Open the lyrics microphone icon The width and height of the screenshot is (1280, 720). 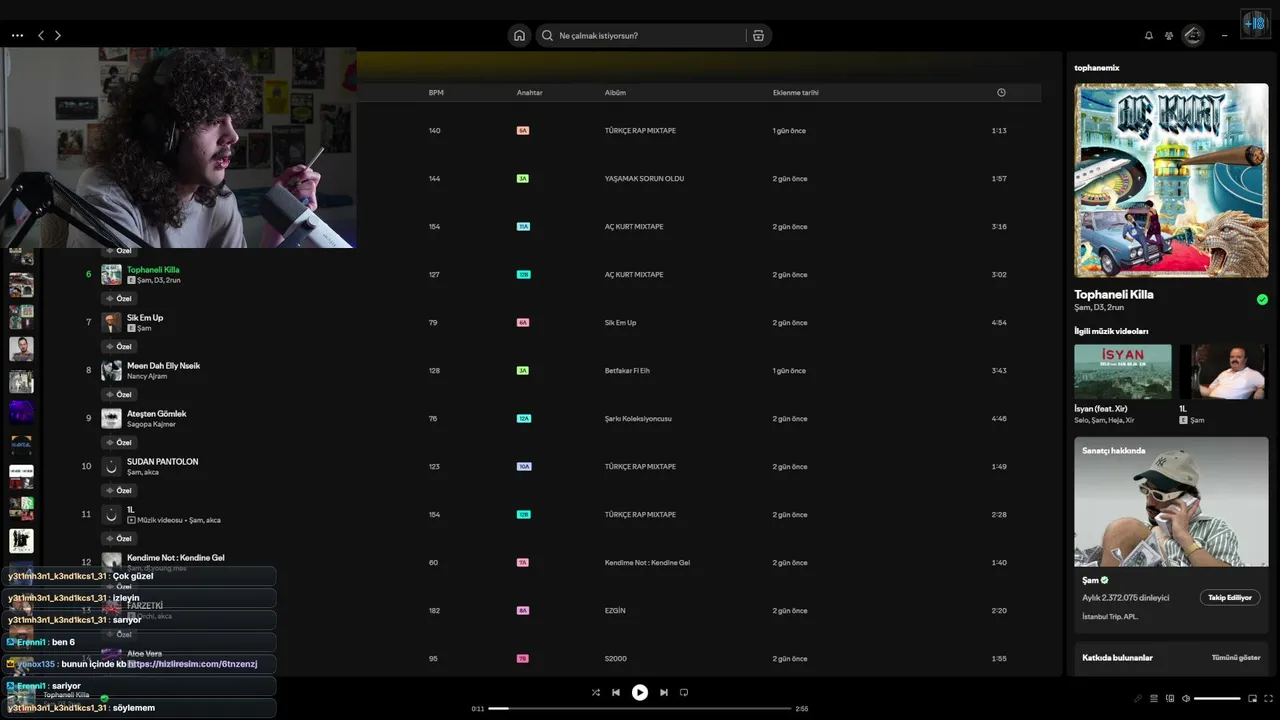(x=1138, y=698)
